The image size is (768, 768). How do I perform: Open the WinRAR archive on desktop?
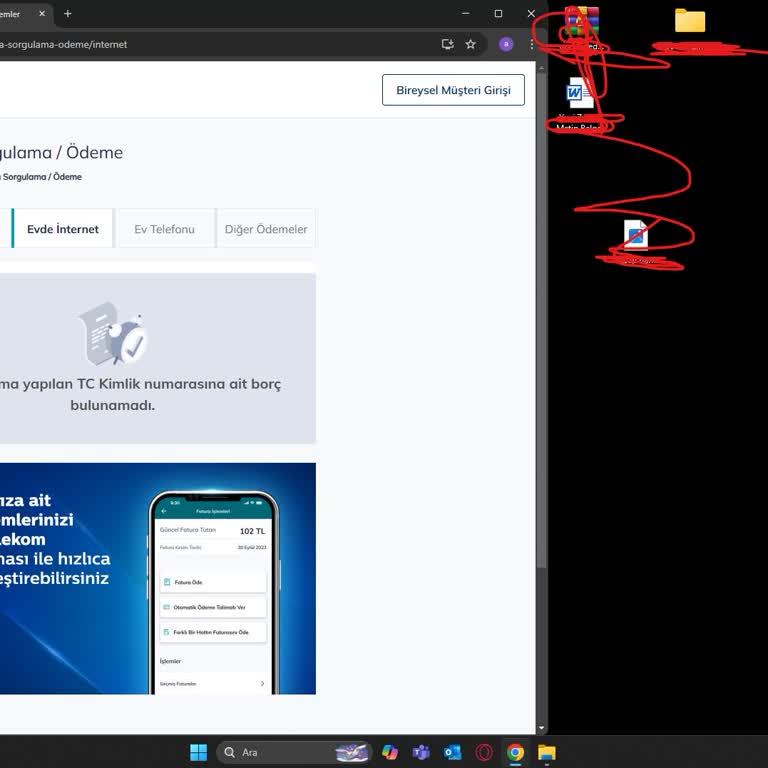(x=581, y=22)
